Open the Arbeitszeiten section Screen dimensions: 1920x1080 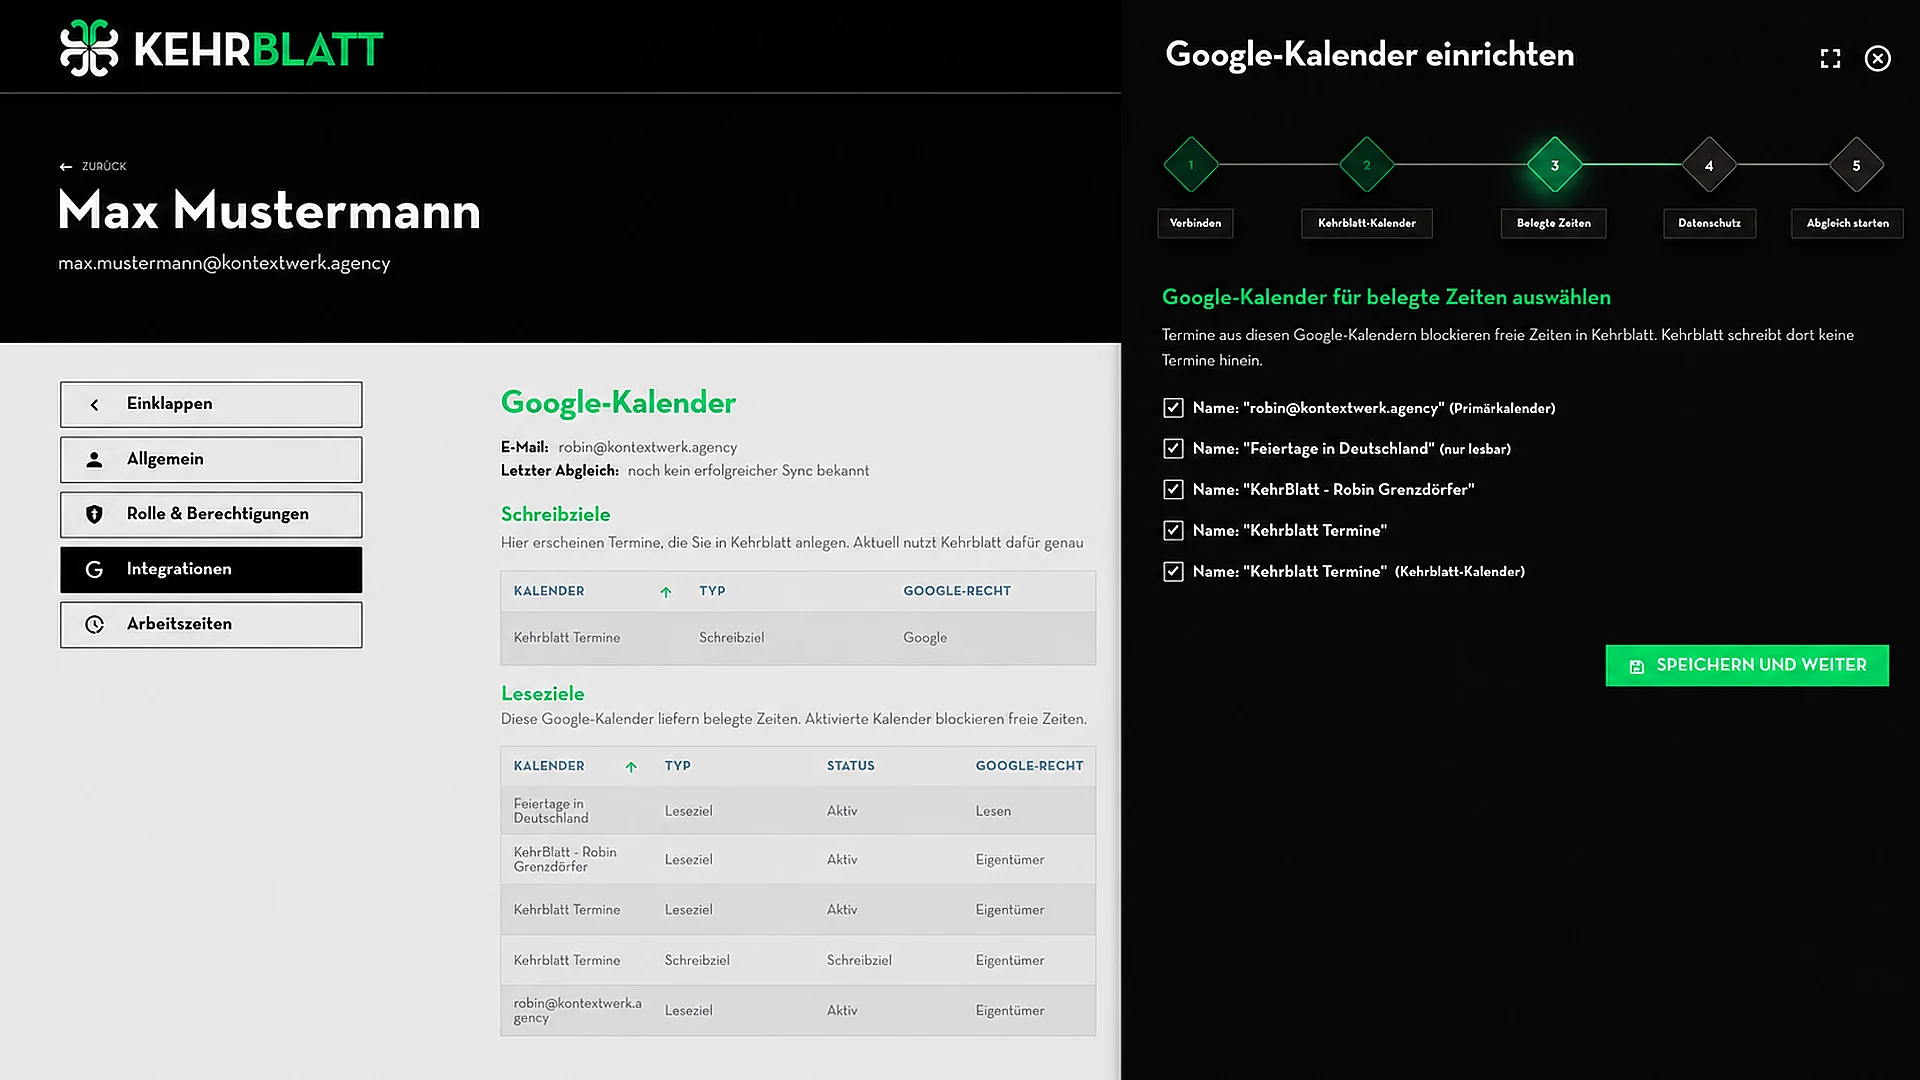(x=211, y=625)
